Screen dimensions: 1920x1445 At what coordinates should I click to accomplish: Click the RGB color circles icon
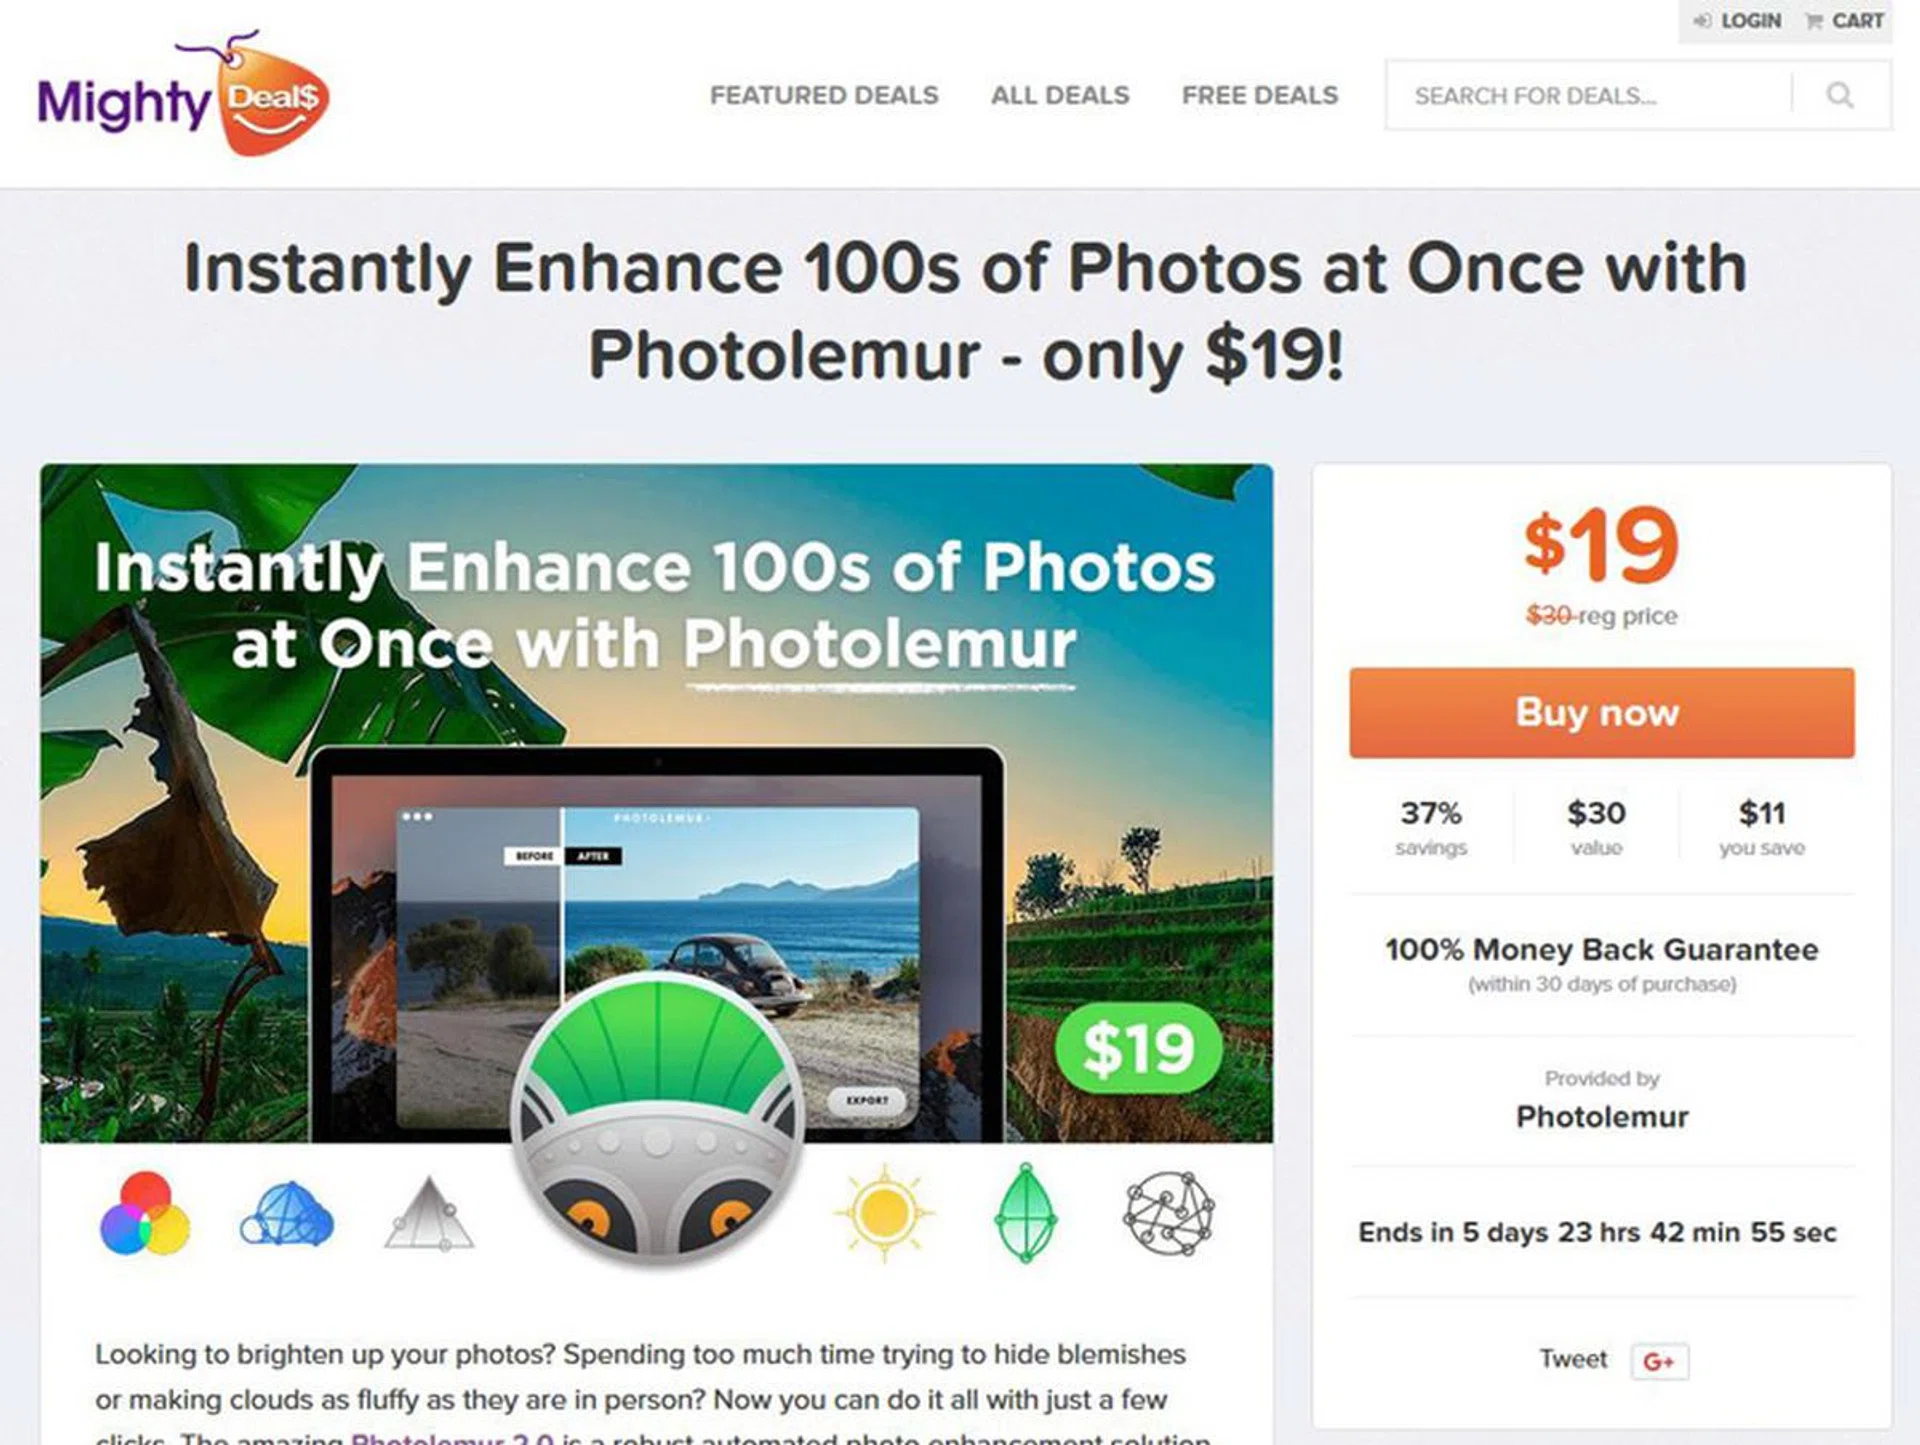tap(145, 1213)
